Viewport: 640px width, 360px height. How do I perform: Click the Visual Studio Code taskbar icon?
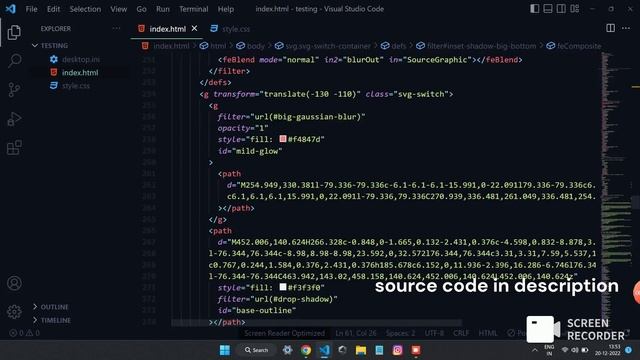coord(324,350)
